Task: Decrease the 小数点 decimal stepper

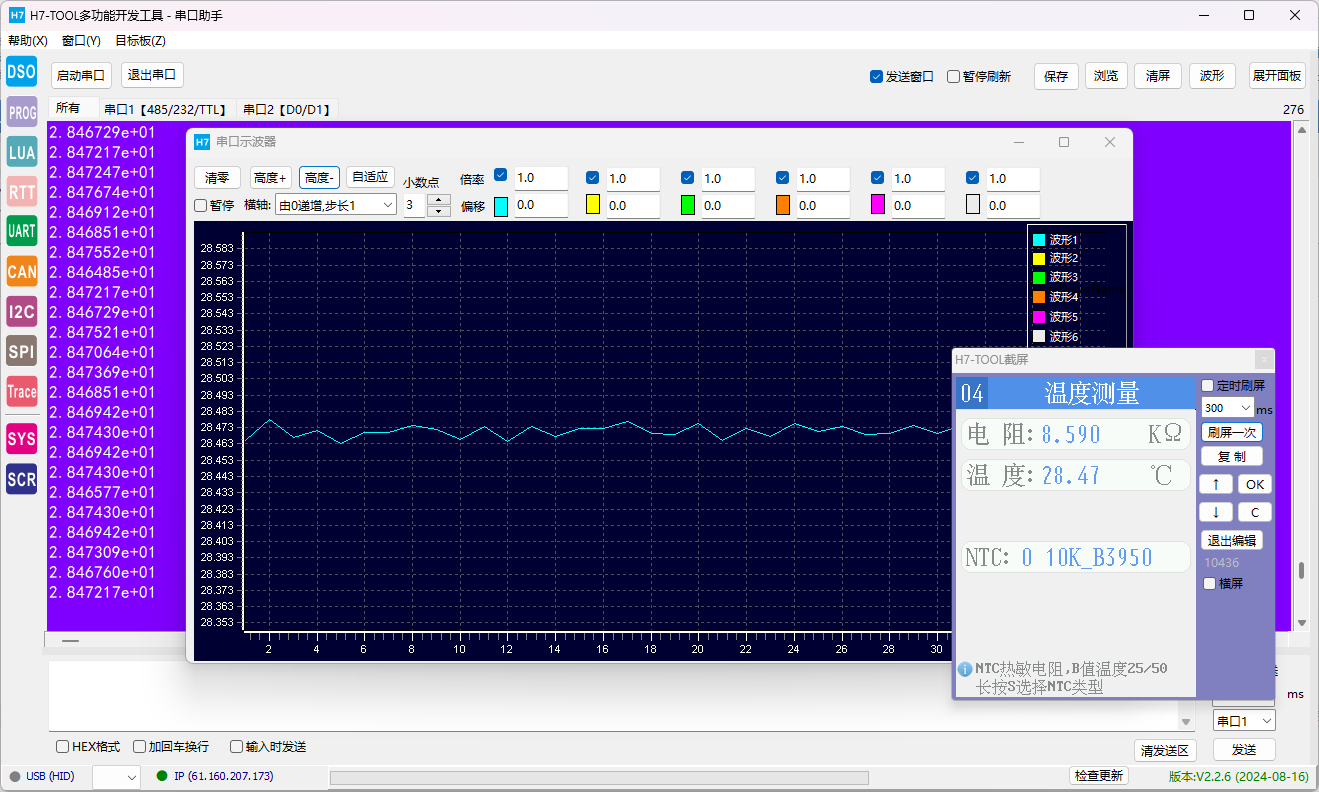Action: pos(439,211)
